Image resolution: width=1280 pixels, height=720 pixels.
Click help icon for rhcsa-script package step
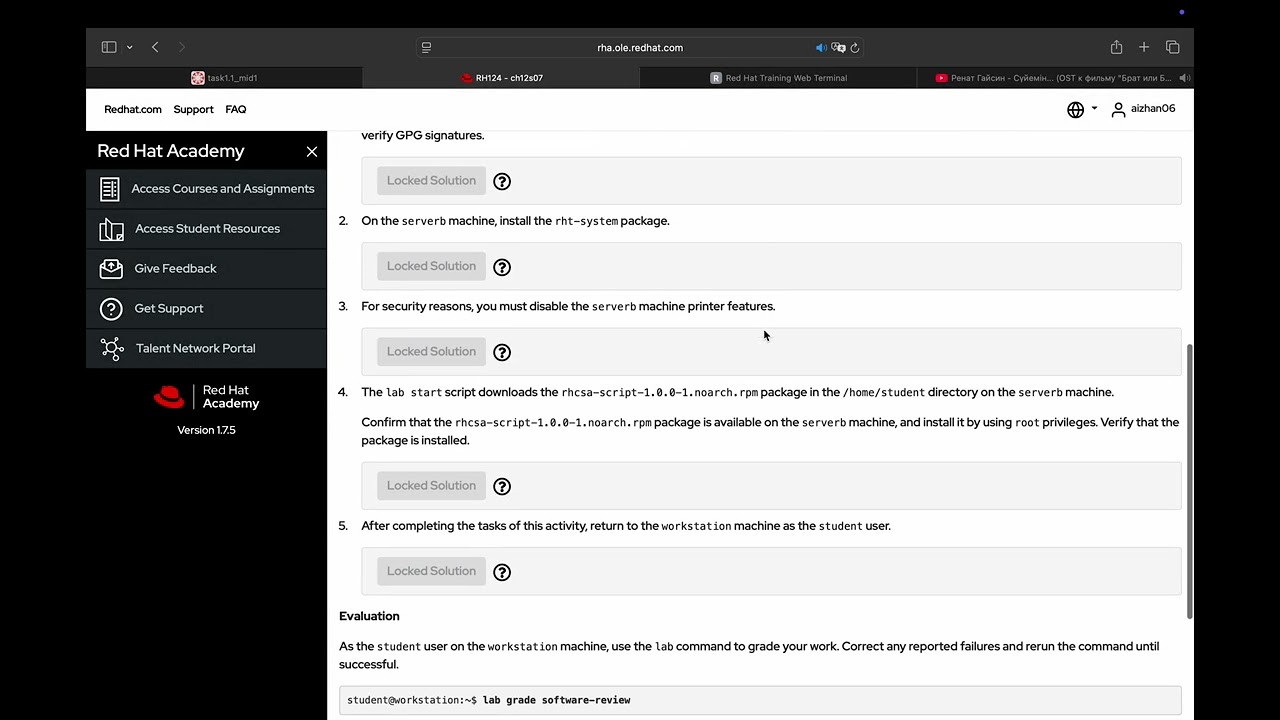pos(502,486)
